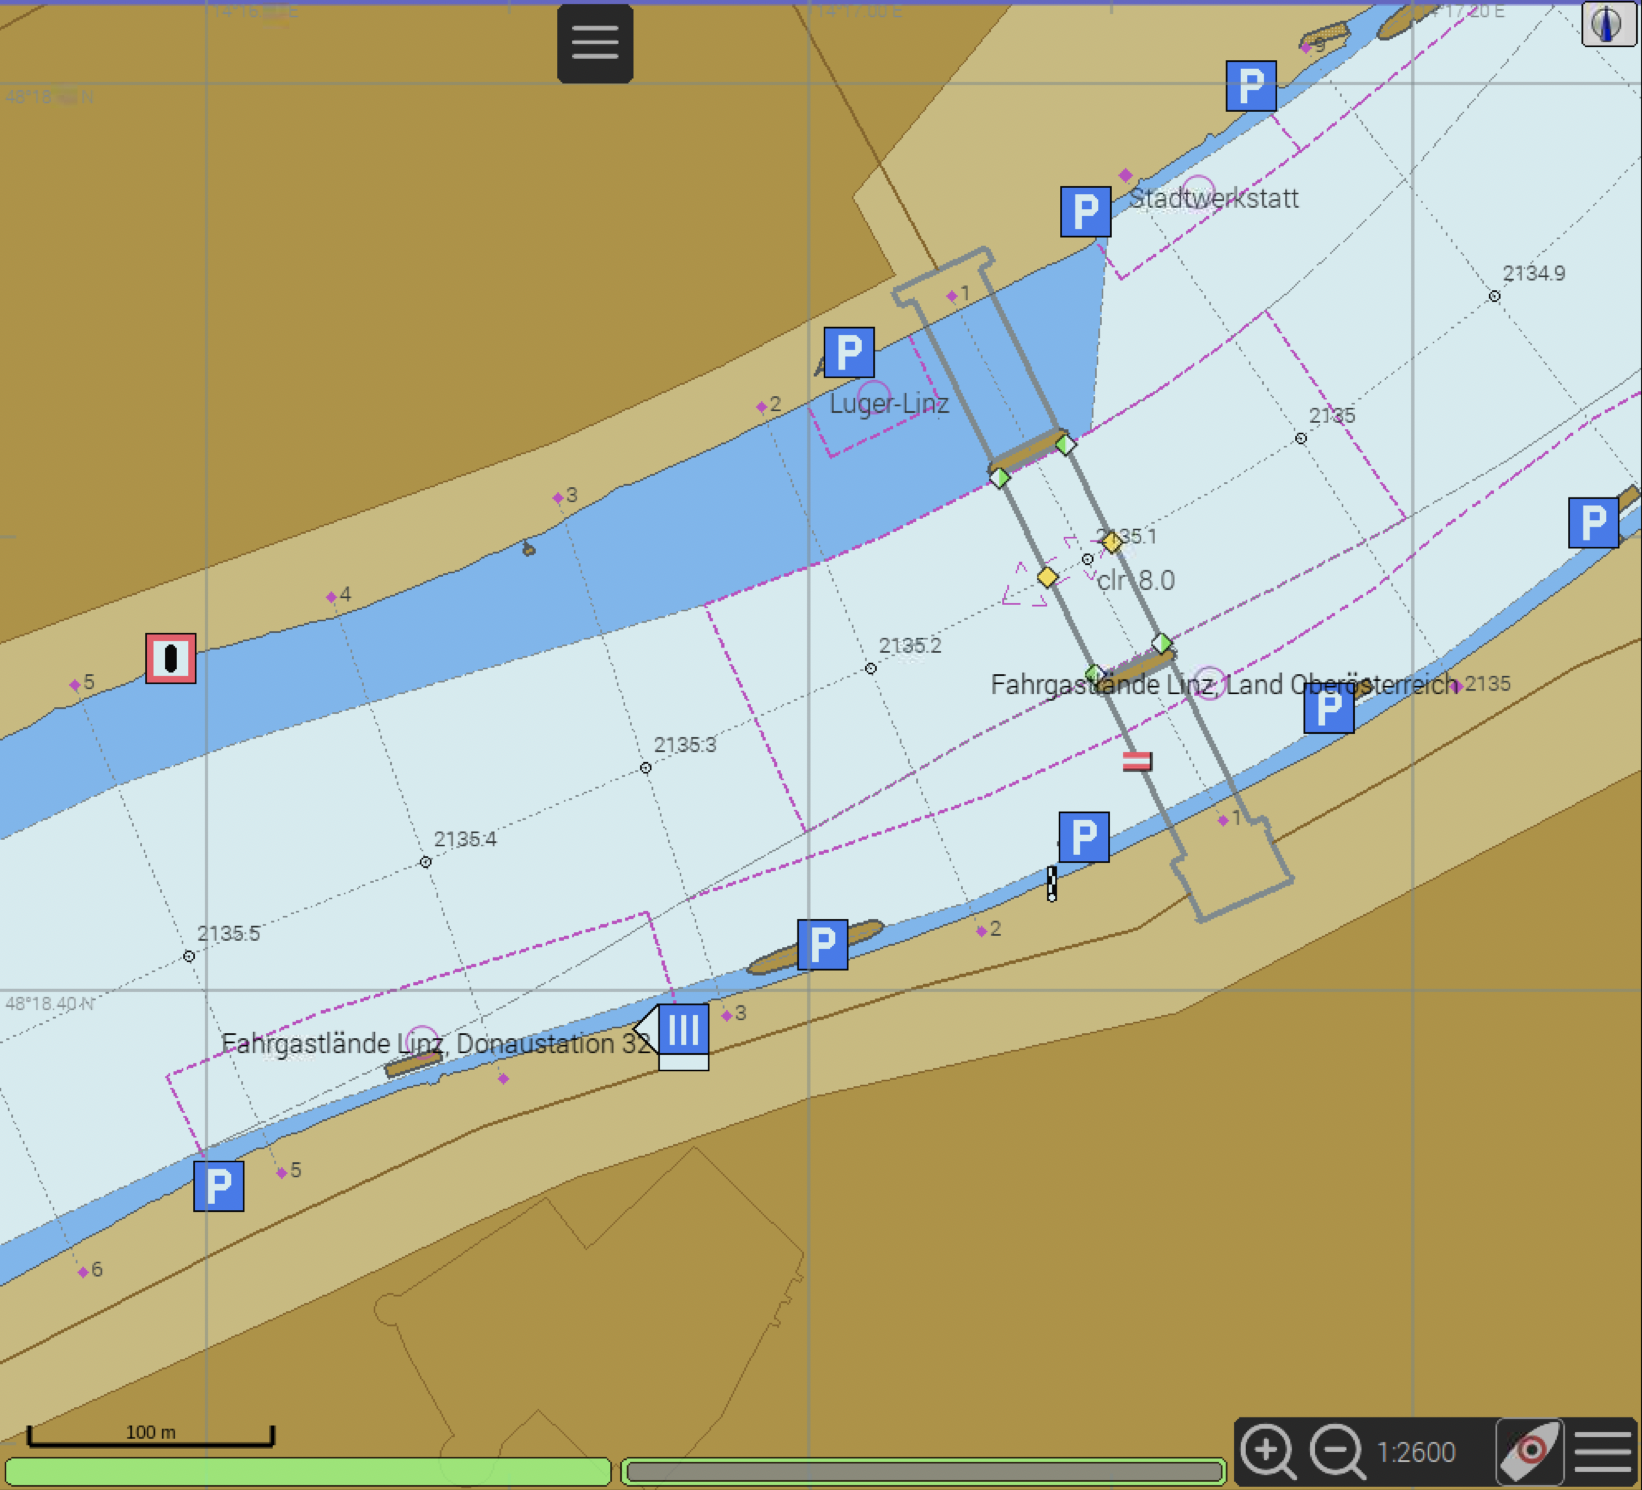Click the 100 m scale bar

click(x=150, y=1435)
